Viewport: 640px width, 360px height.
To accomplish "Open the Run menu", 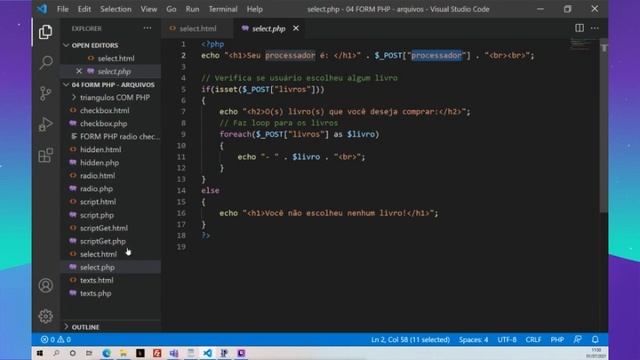I will click(x=192, y=9).
